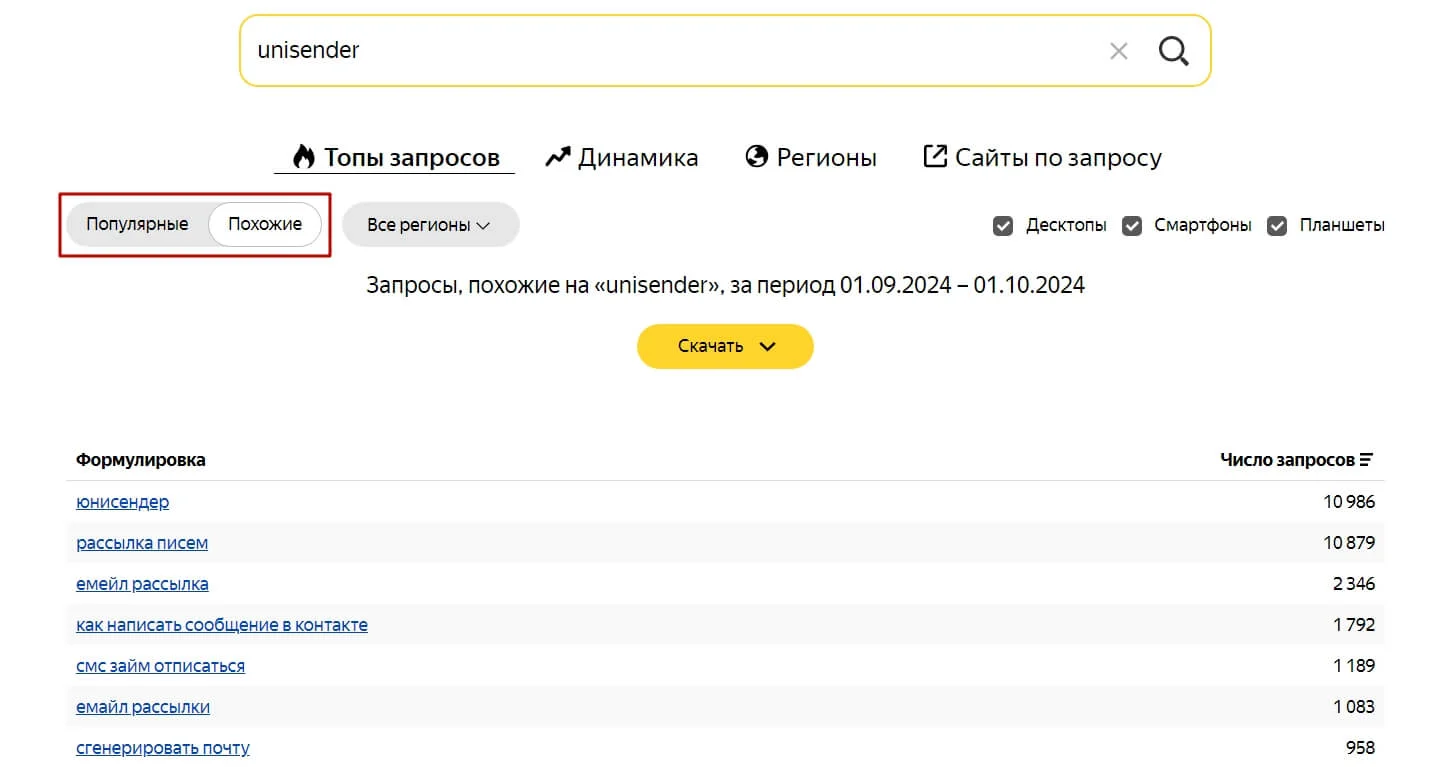Image resolution: width=1435 pixels, height=767 pixels.
Task: Open the юнисендер query link
Action: 122,502
